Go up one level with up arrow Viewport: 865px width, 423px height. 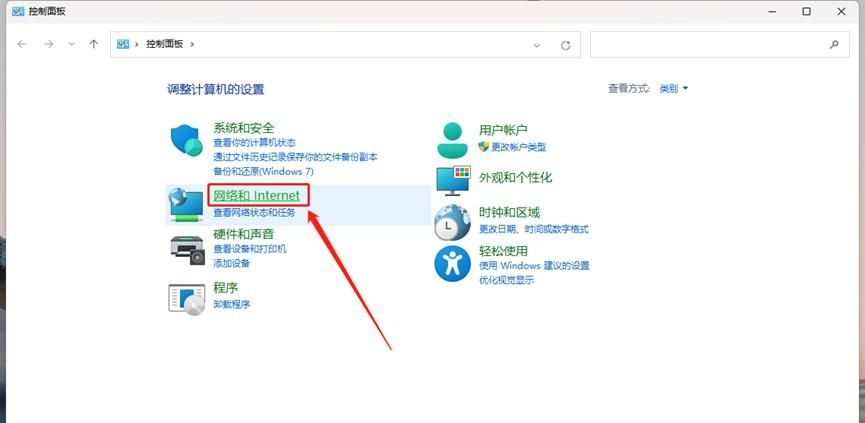[94, 44]
